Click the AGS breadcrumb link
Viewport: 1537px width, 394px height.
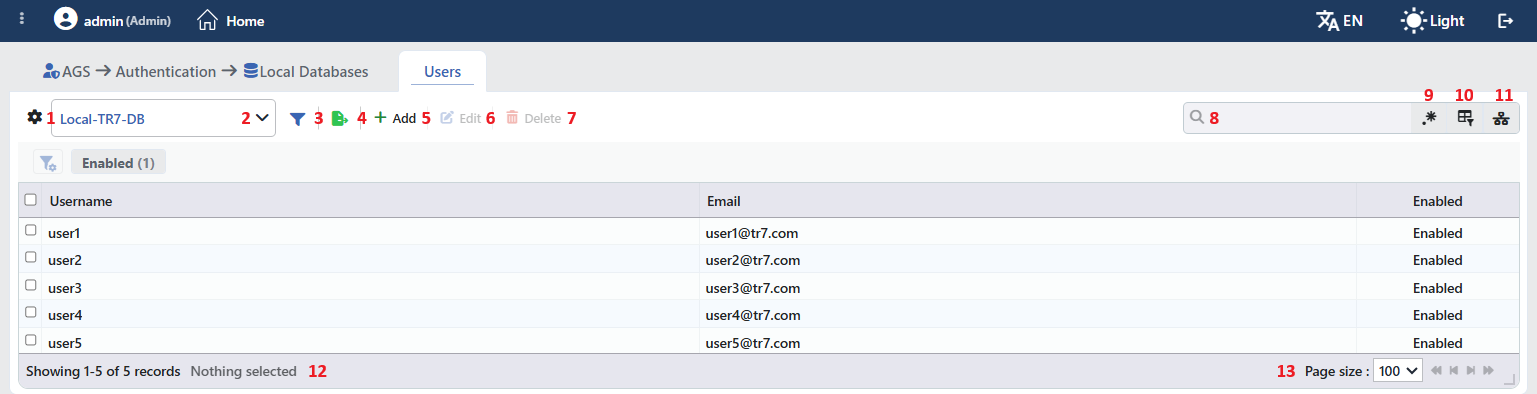67,72
